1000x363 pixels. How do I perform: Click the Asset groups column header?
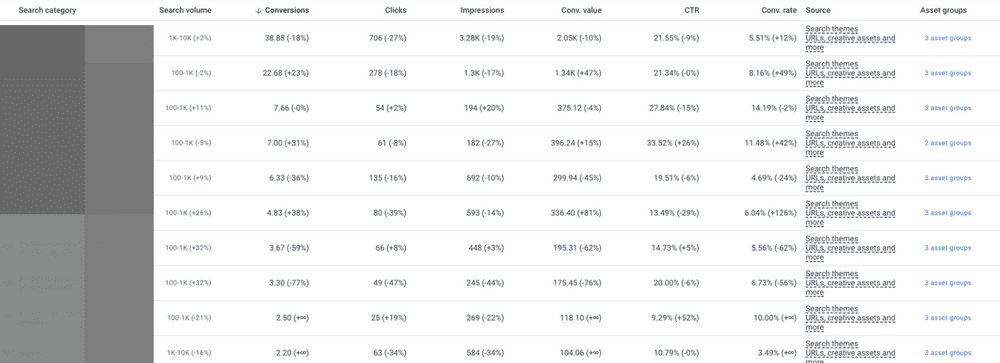pyautogui.click(x=943, y=11)
